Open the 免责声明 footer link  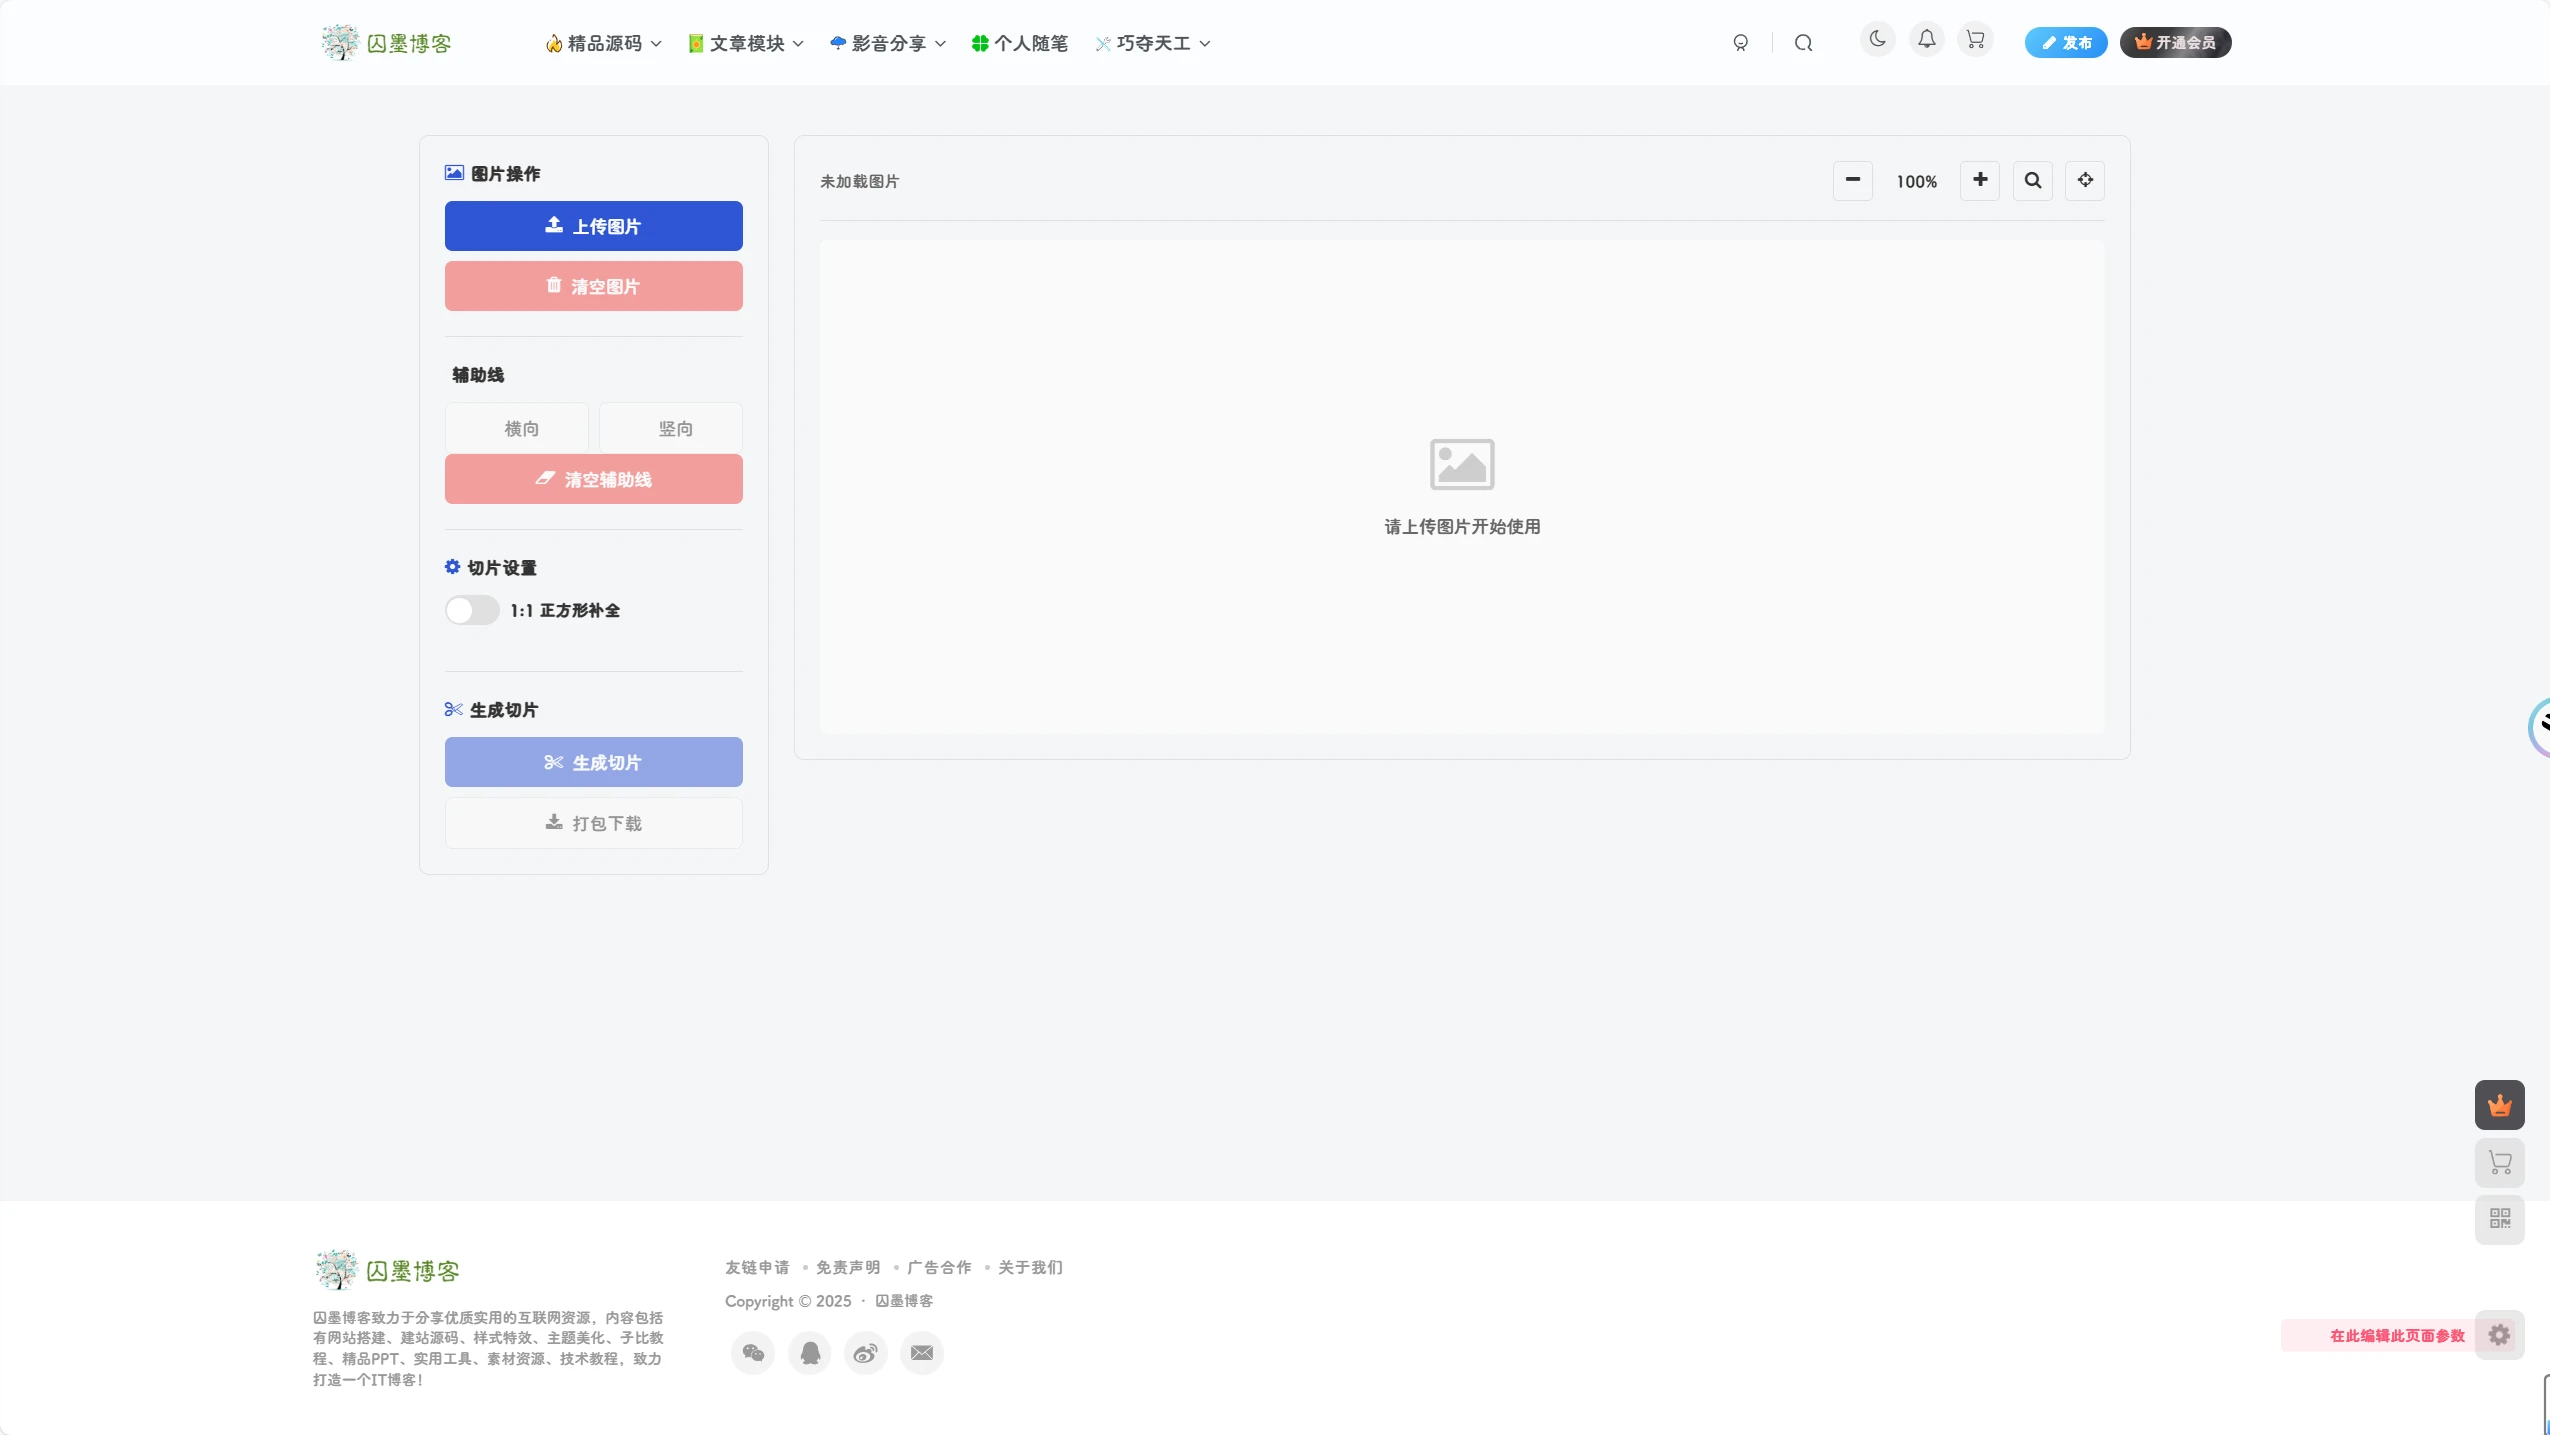pyautogui.click(x=847, y=1267)
